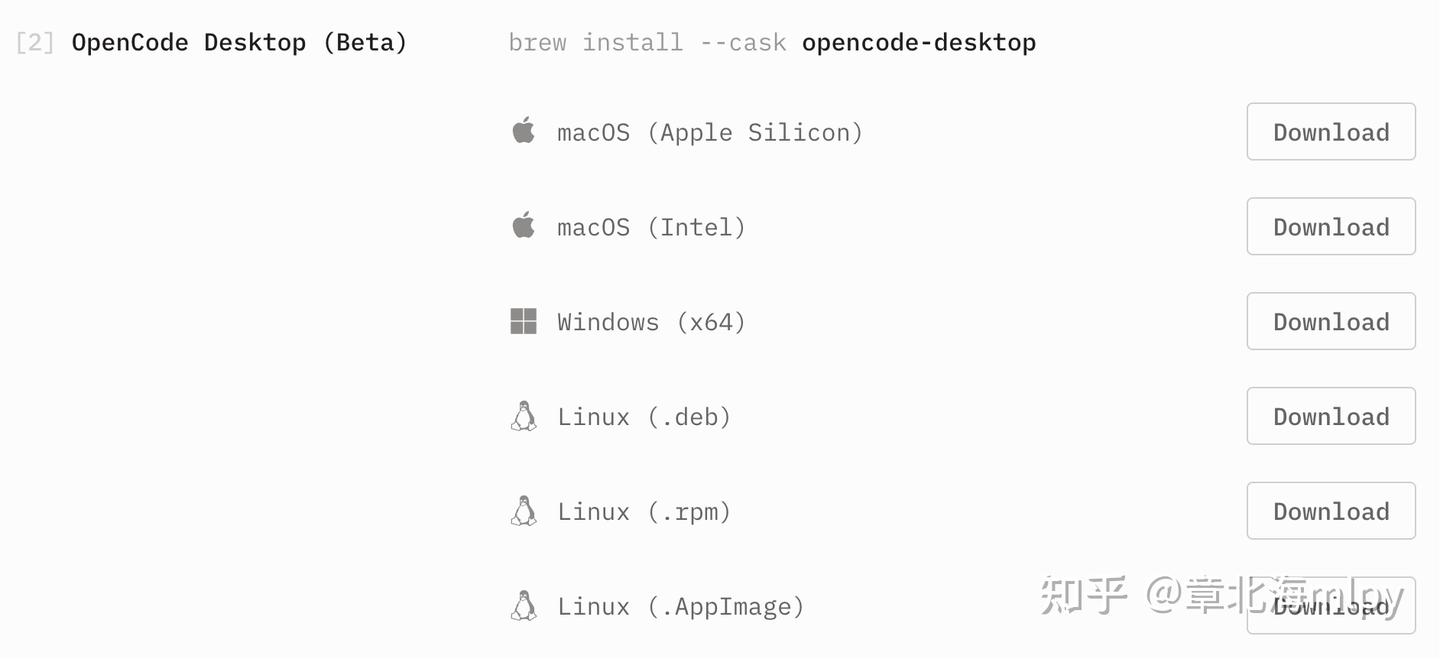Download the Linux .rpm package
Image resolution: width=1440 pixels, height=659 pixels.
pyautogui.click(x=1330, y=512)
